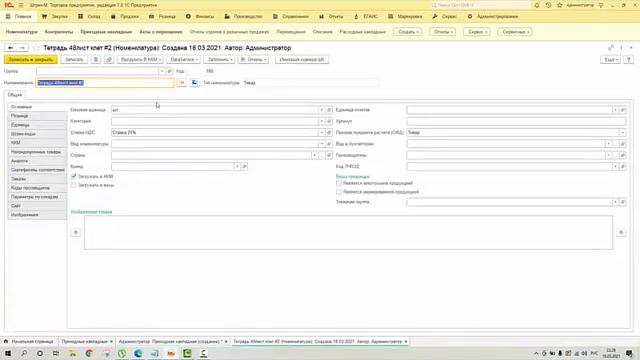640x360 pixels.
Task: Open notifications bell in title bar
Action: pyautogui.click(x=537, y=5)
